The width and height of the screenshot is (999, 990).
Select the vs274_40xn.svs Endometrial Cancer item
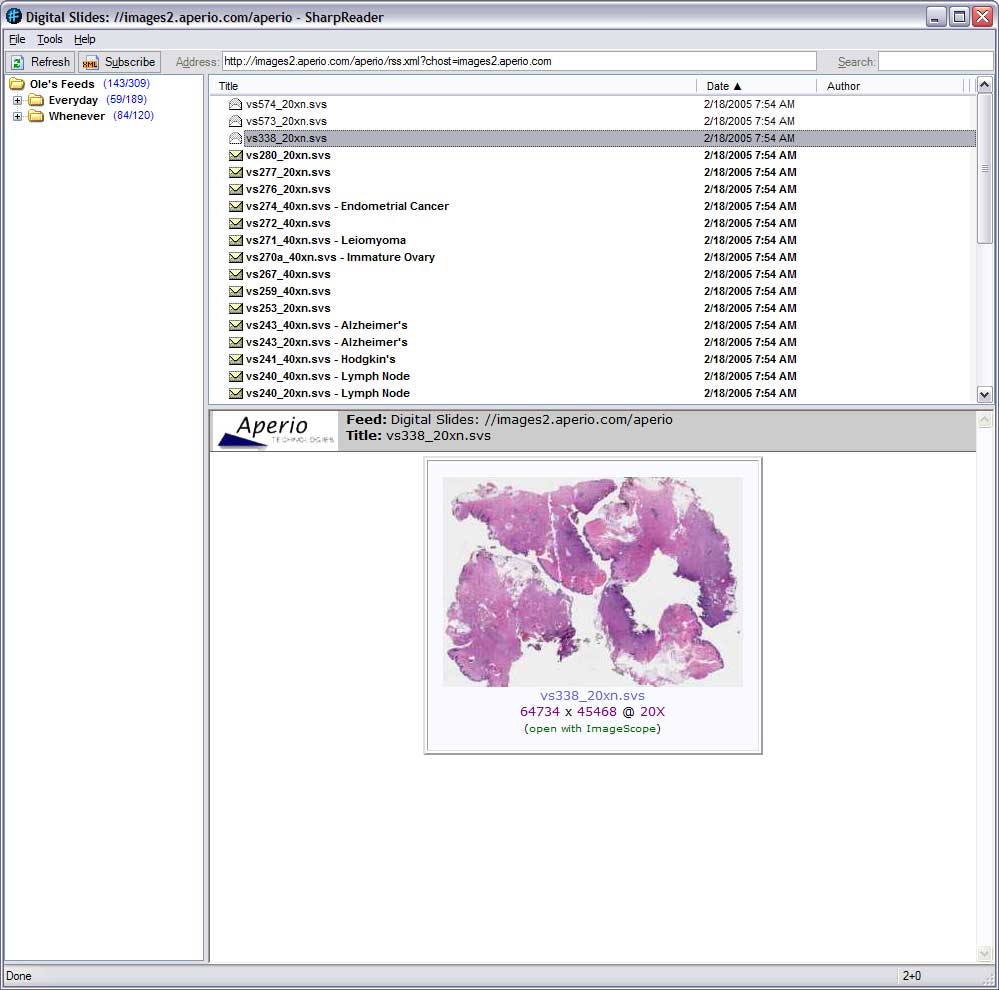(x=347, y=206)
